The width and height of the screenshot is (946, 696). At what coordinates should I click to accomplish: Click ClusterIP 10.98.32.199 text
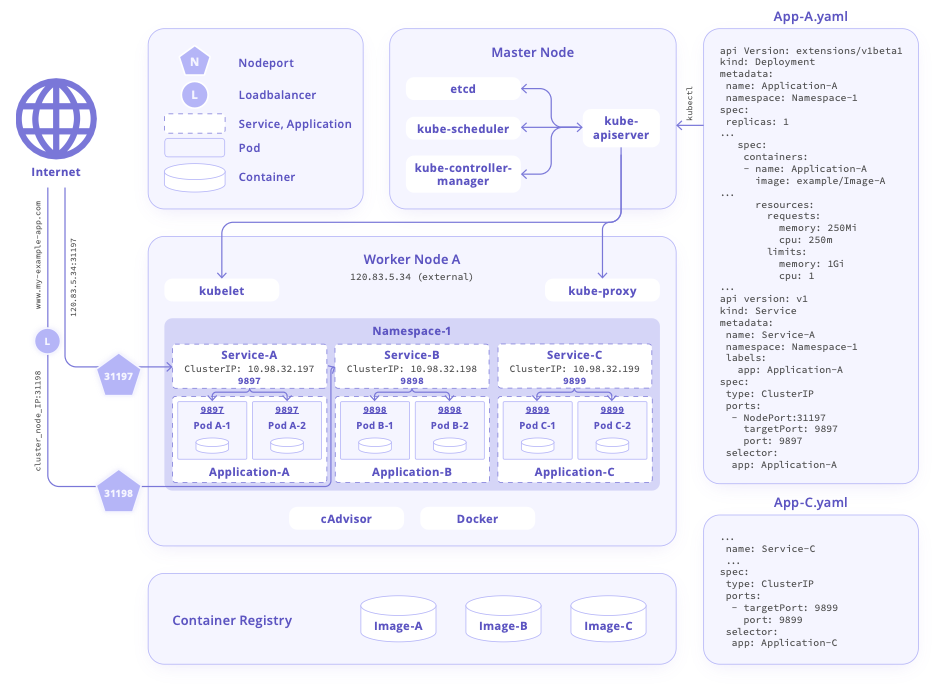574,369
